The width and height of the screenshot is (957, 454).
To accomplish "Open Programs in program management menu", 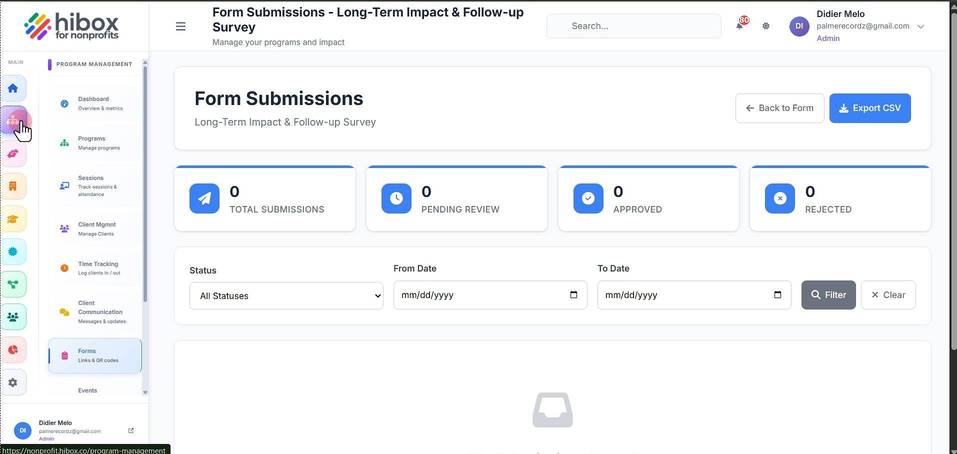I will pyautogui.click(x=95, y=143).
